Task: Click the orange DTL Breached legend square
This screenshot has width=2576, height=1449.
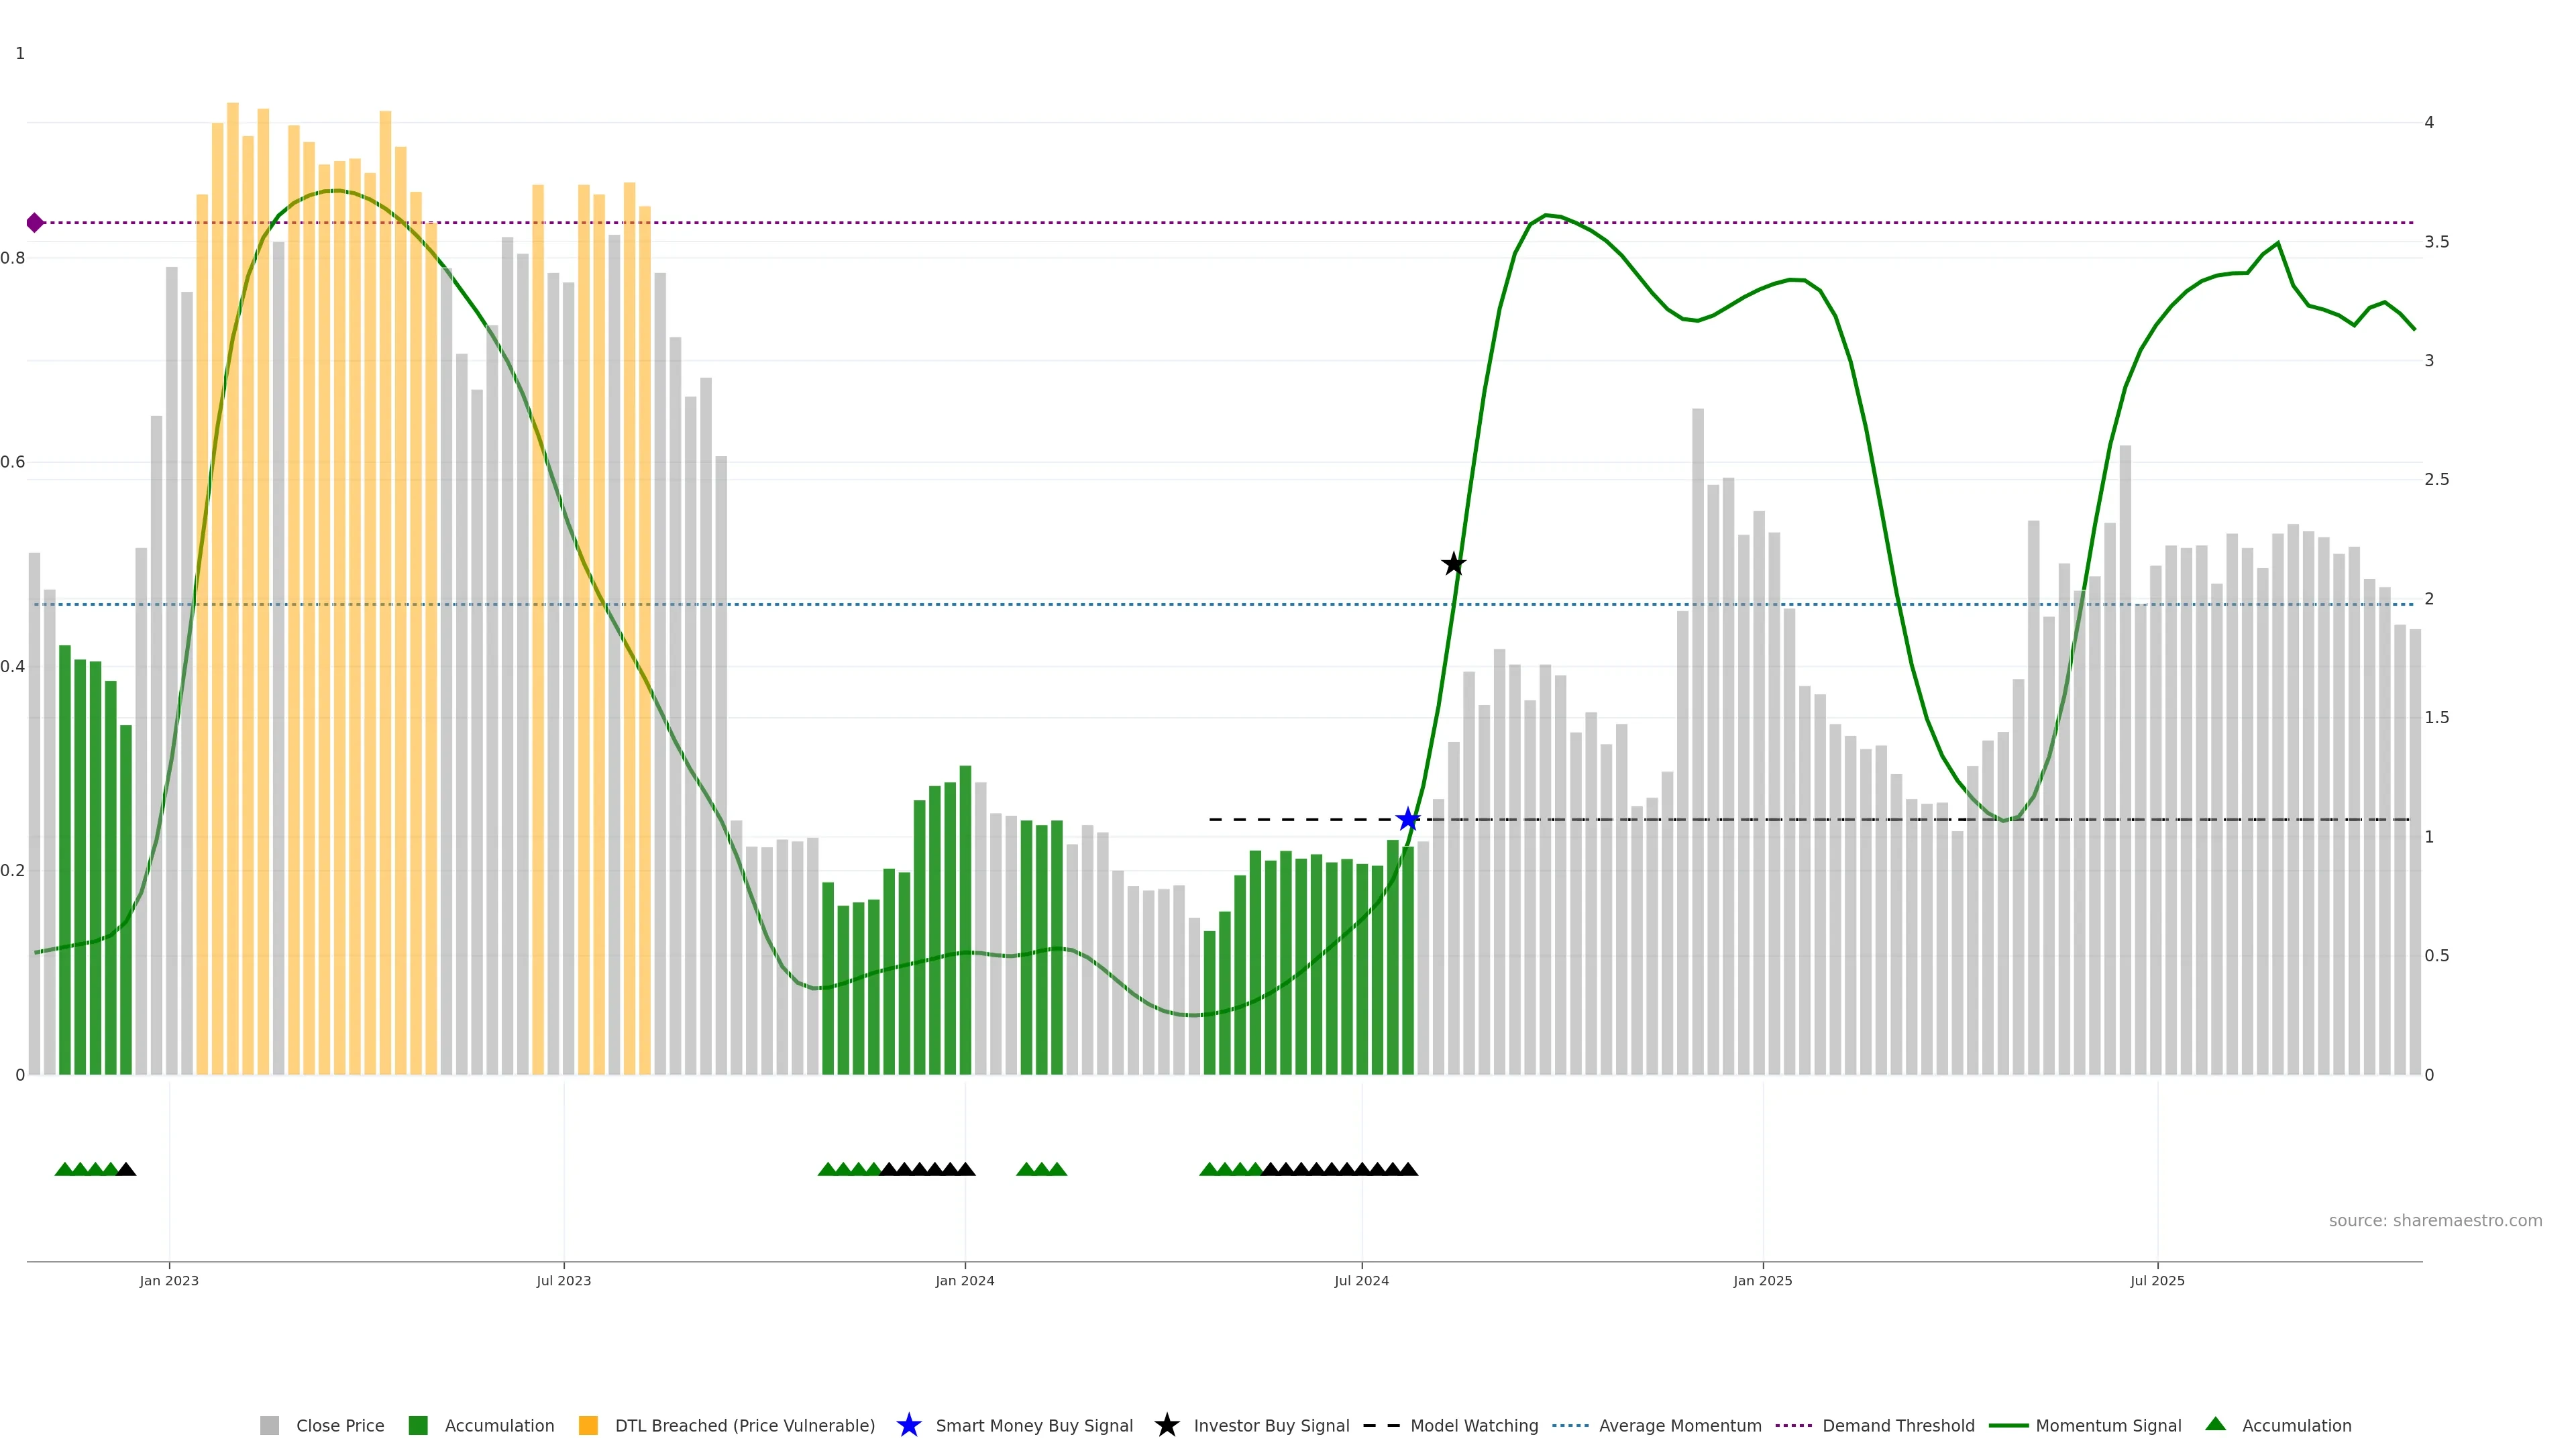Action: tap(588, 1425)
